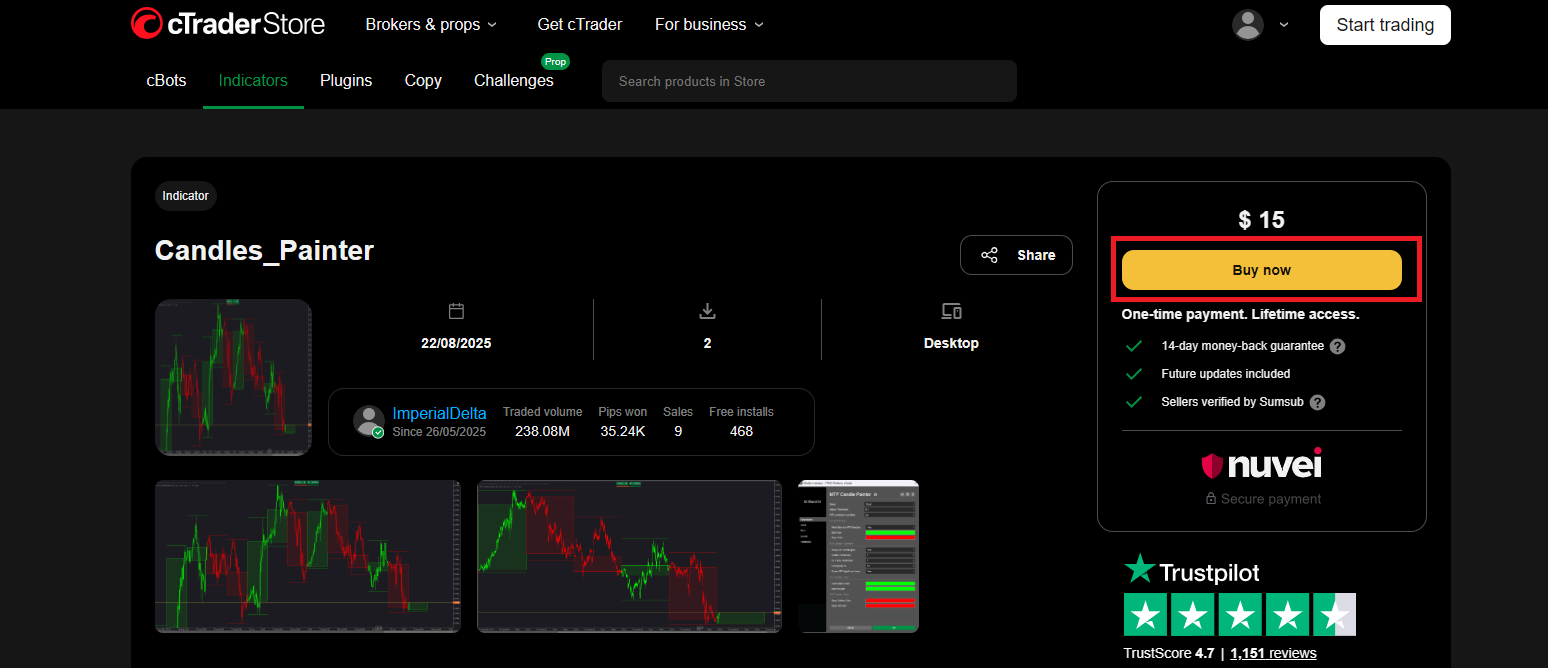1548x668 pixels.
Task: Expand the For business dropdown
Action: (709, 25)
